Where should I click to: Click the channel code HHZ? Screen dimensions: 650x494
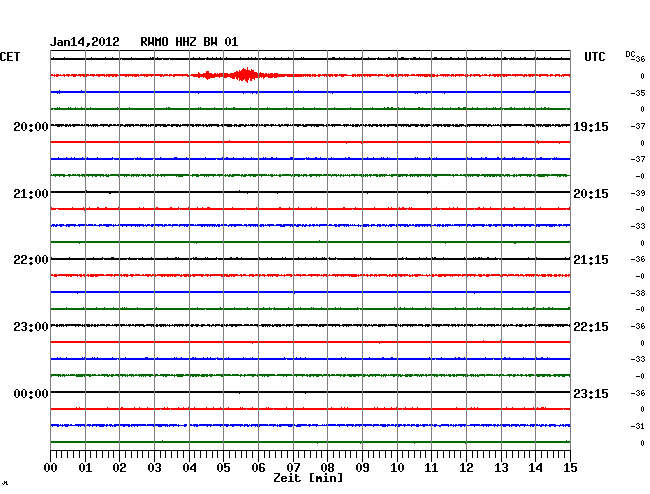pos(186,42)
